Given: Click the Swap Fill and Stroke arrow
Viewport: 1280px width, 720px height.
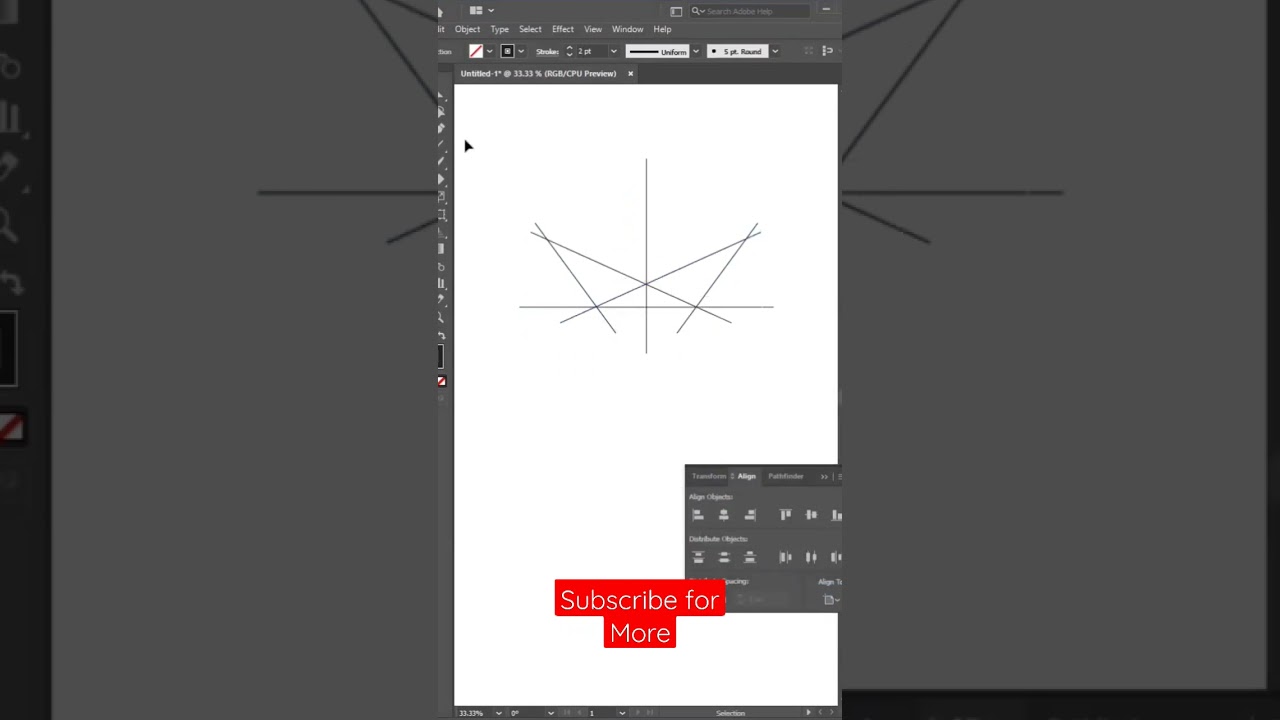Looking at the screenshot, I should (441, 336).
